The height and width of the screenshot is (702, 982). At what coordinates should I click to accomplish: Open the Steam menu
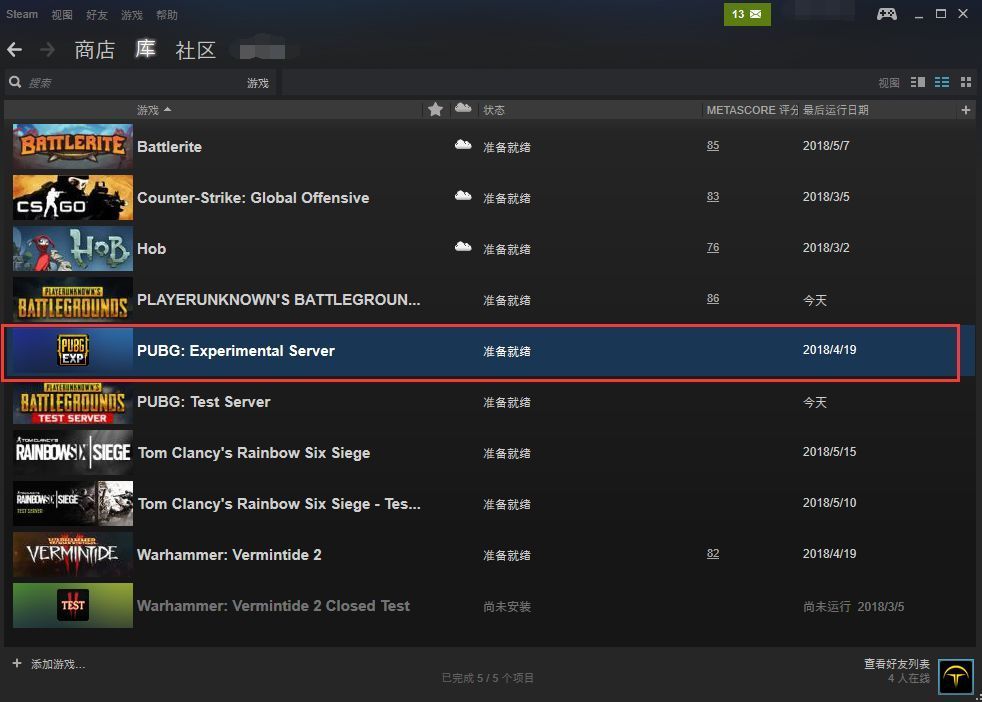(x=22, y=14)
